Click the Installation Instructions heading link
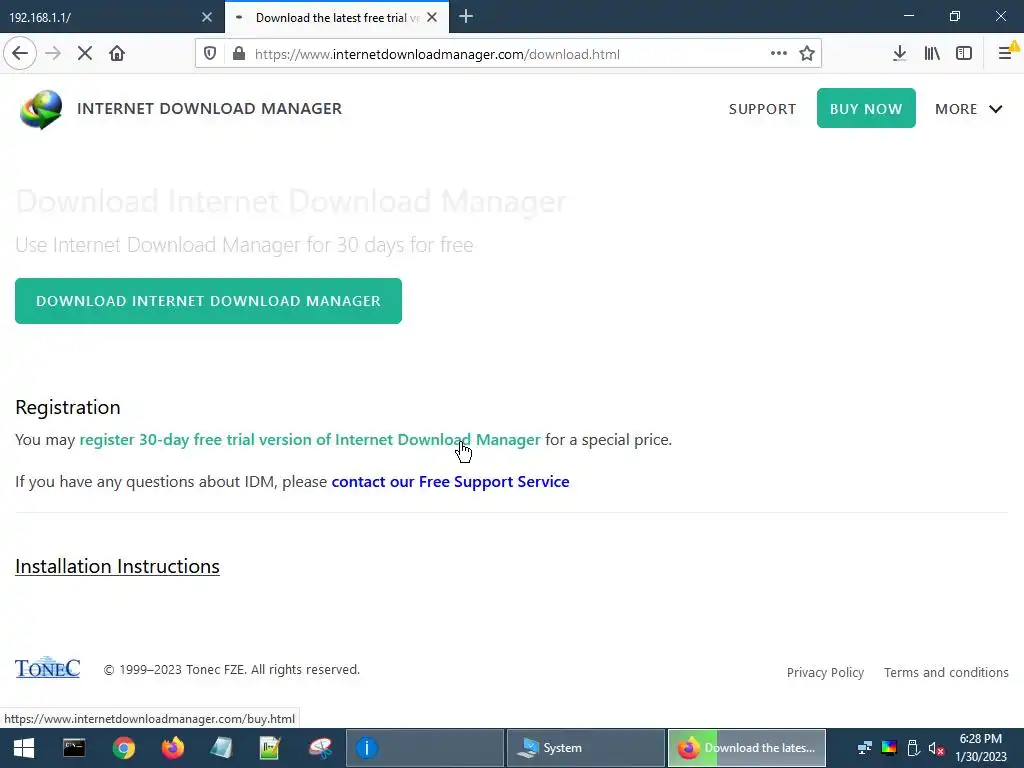Screen dimensions: 1024x768 pos(118,566)
